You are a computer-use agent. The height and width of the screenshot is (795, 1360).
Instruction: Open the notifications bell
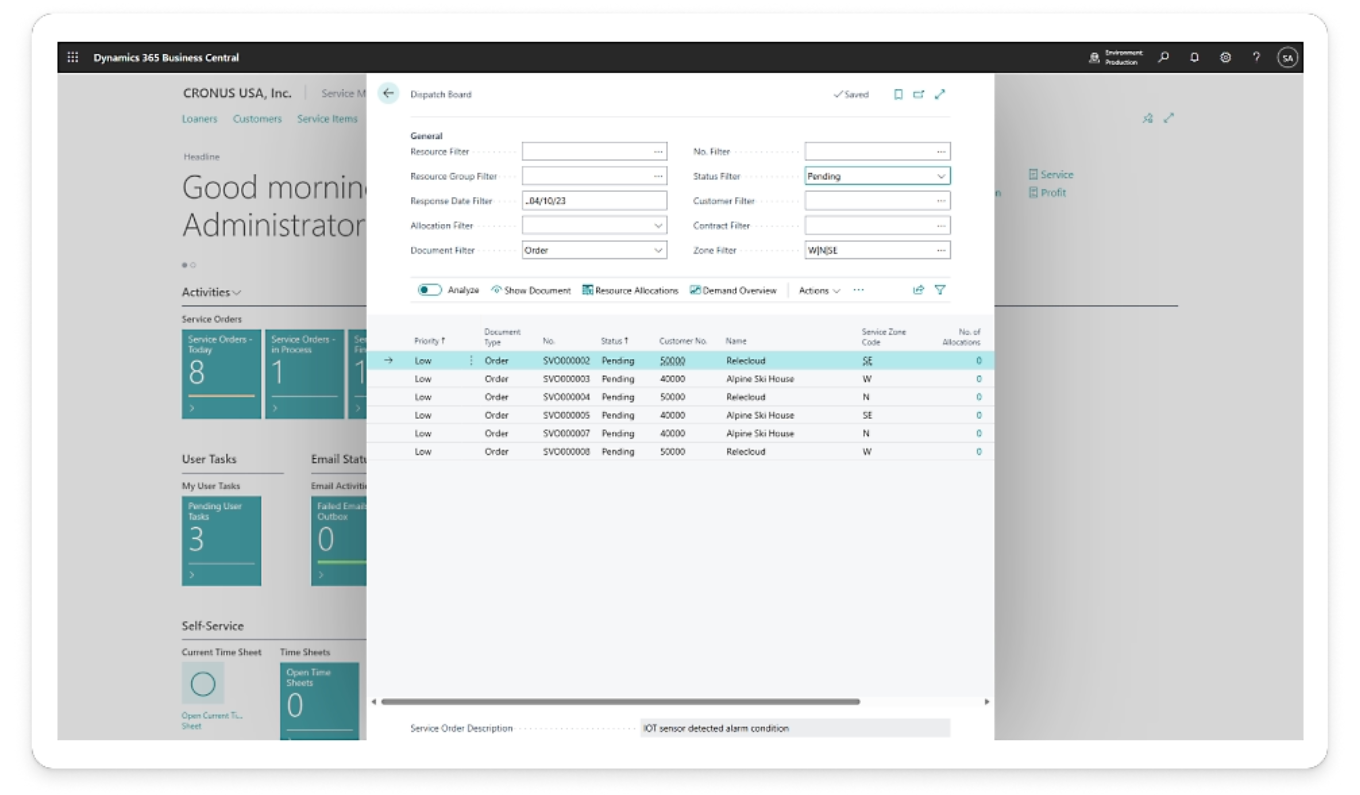coord(1194,58)
